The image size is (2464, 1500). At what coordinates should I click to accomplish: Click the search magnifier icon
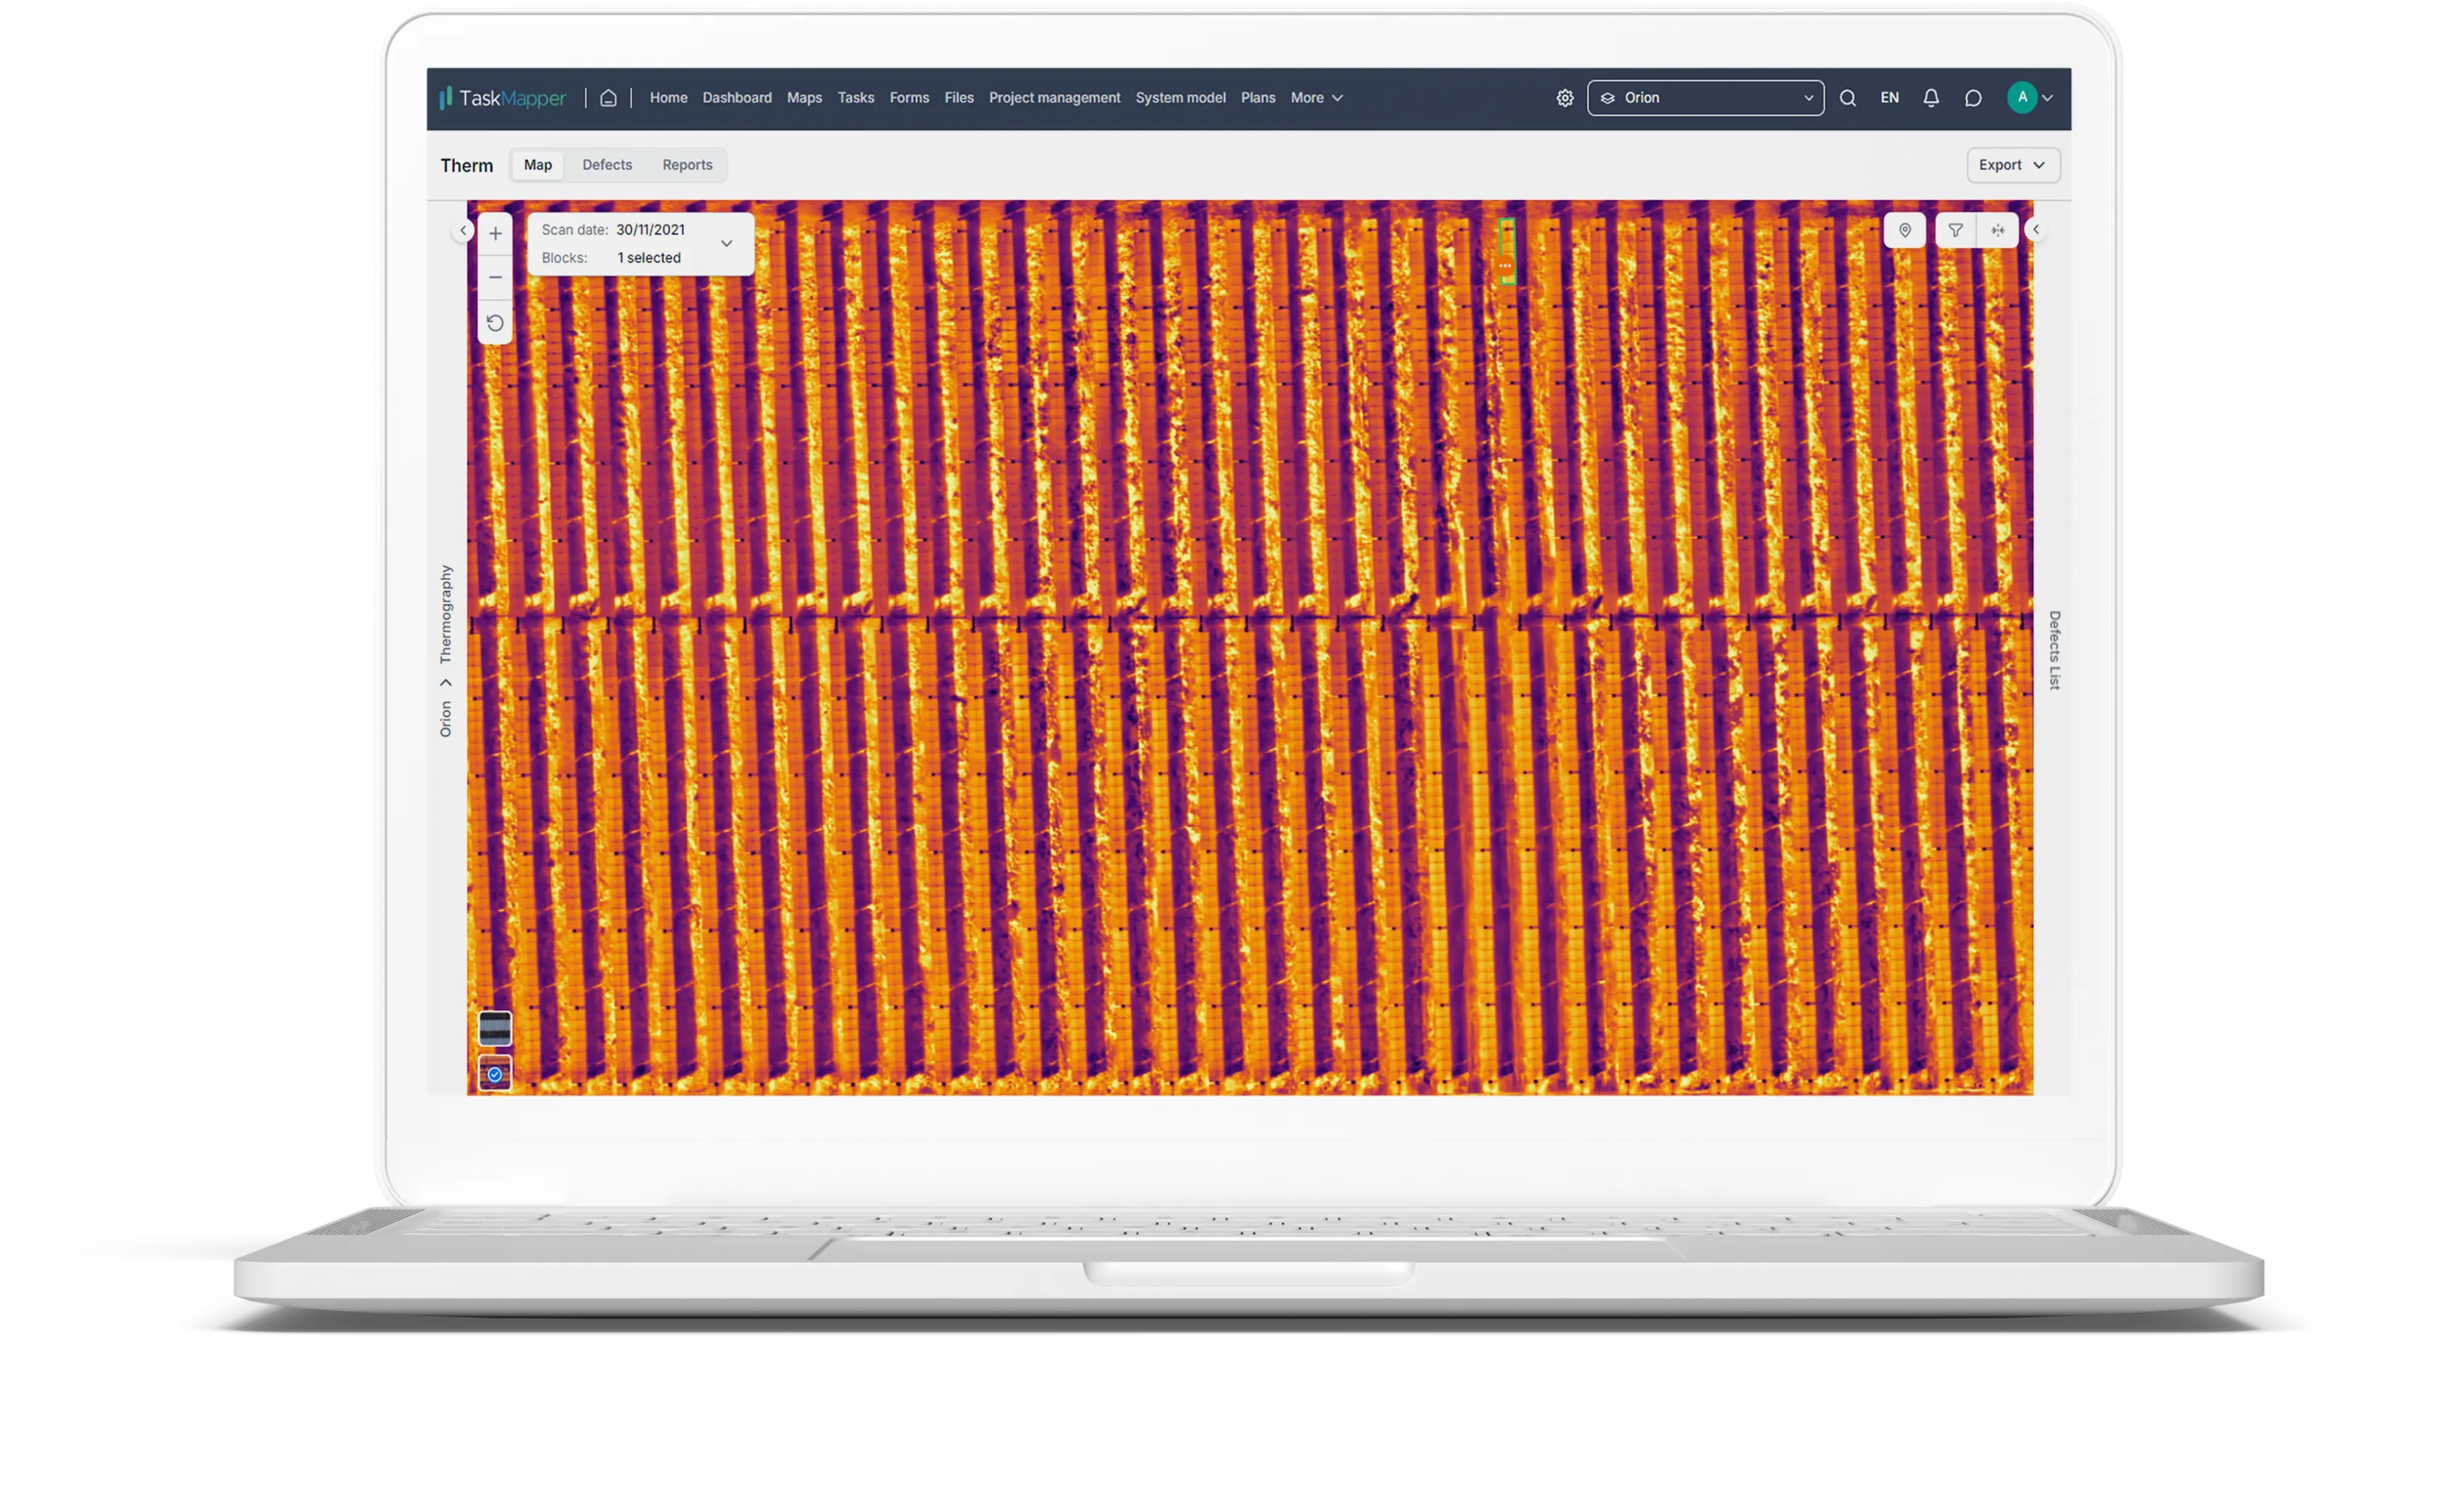[1848, 98]
